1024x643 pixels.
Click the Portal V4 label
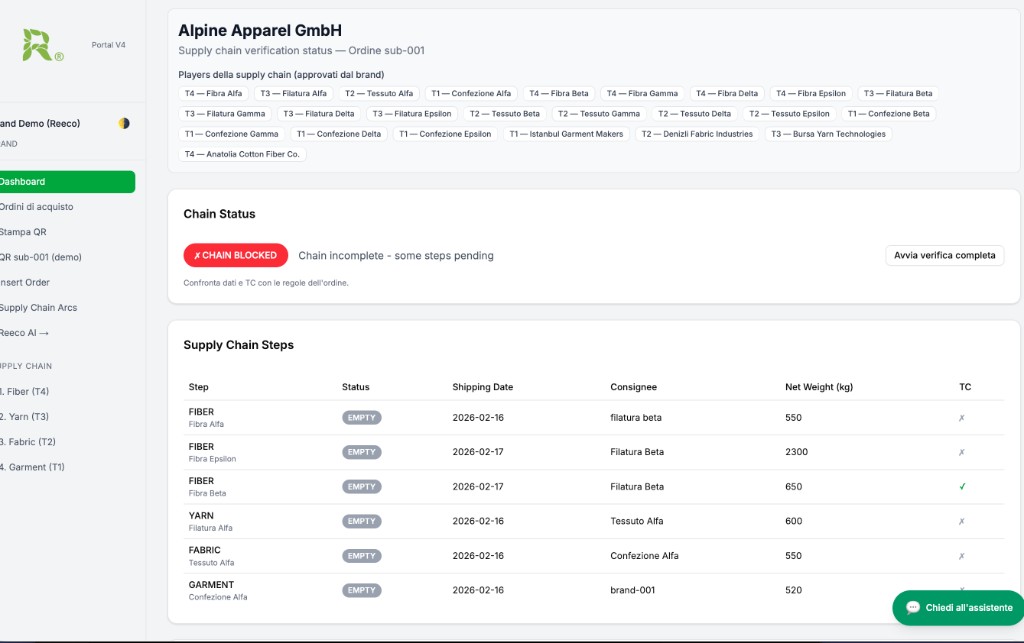108,45
